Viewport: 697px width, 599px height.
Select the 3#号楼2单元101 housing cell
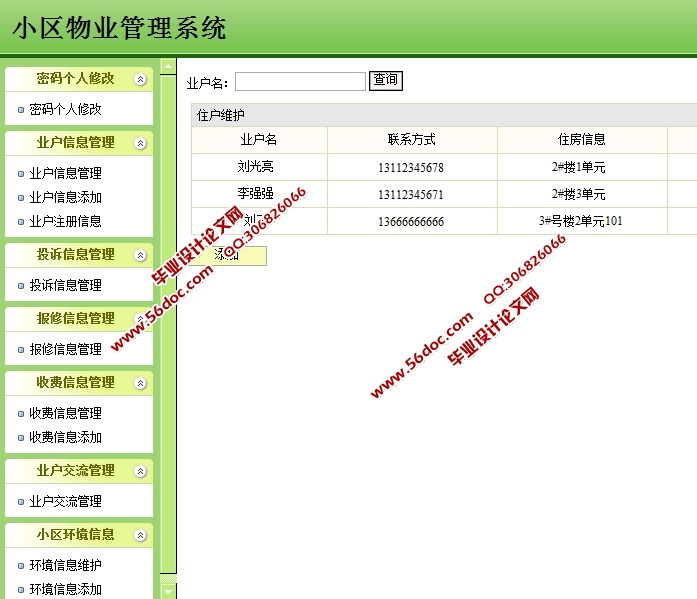[582, 221]
